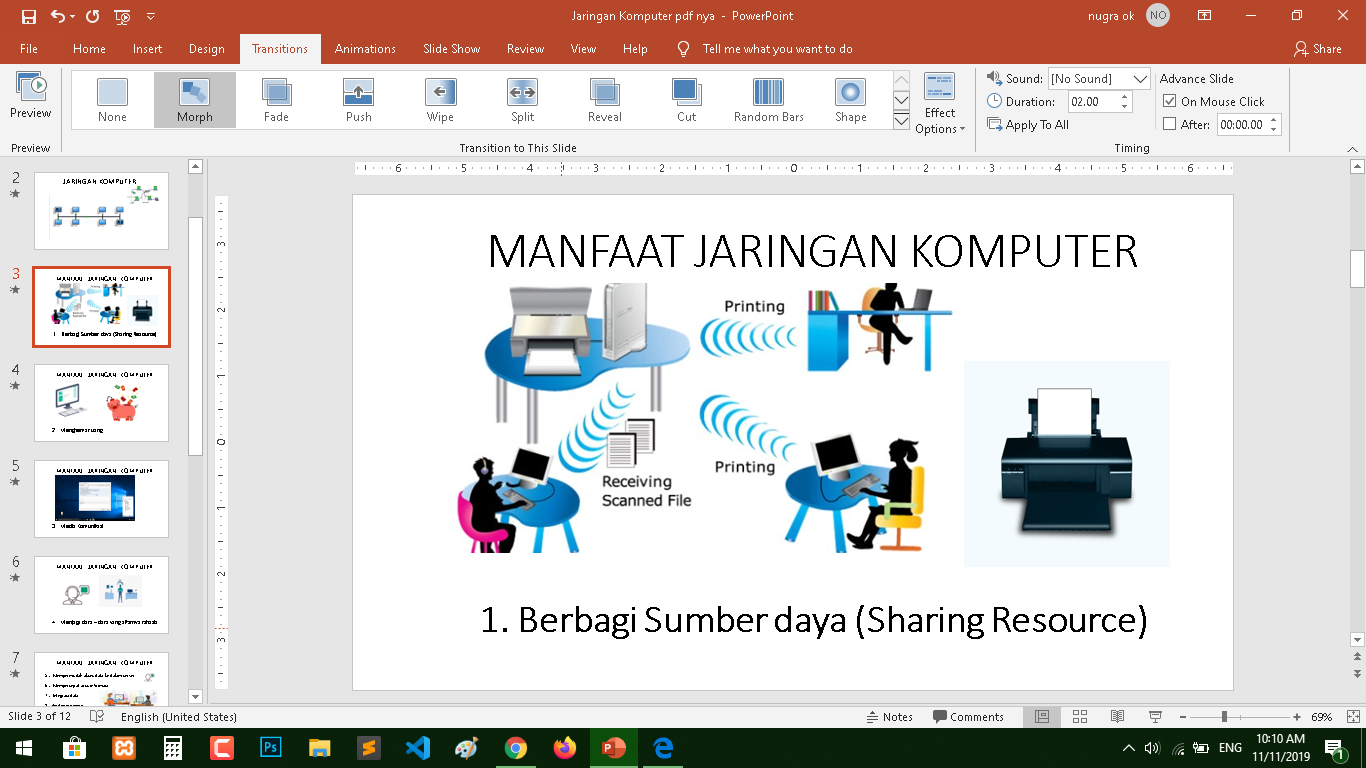Image resolution: width=1366 pixels, height=768 pixels.
Task: Enable the After advance checkbox
Action: 1171,124
